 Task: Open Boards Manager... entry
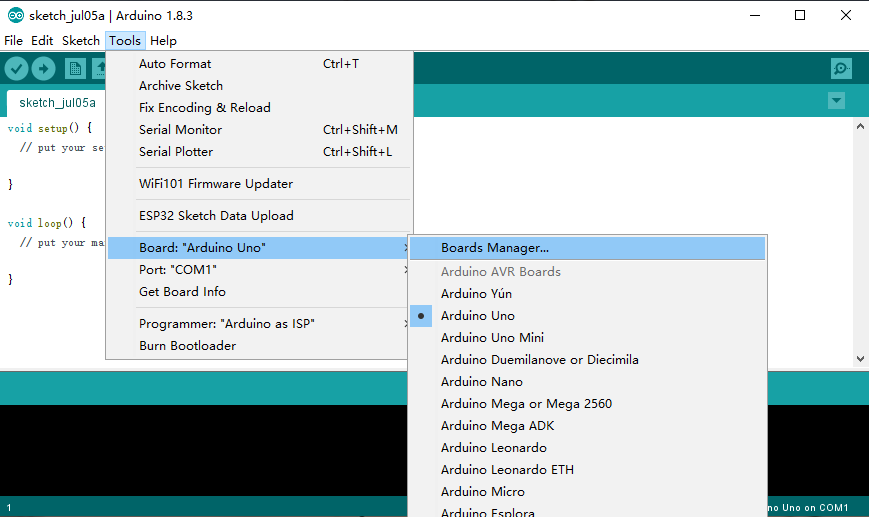pyautogui.click(x=587, y=248)
